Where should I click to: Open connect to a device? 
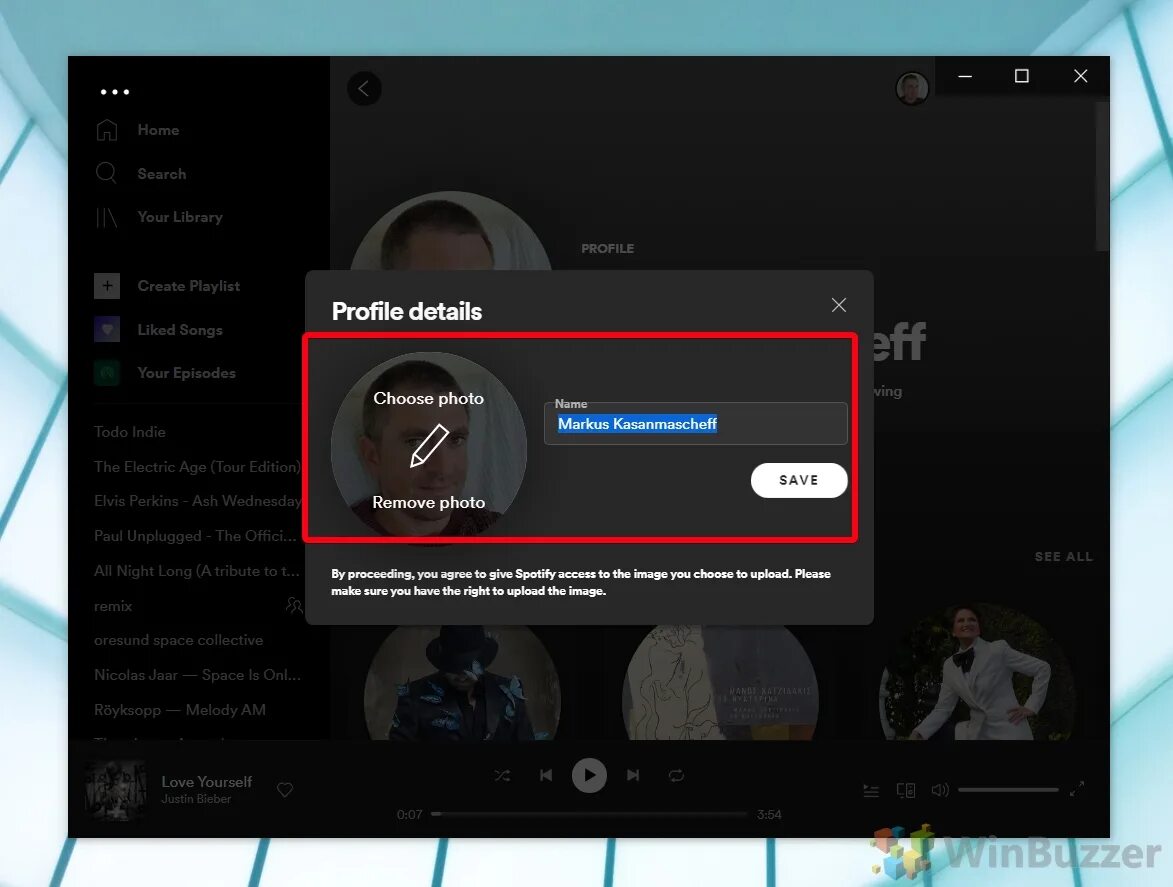[906, 791]
